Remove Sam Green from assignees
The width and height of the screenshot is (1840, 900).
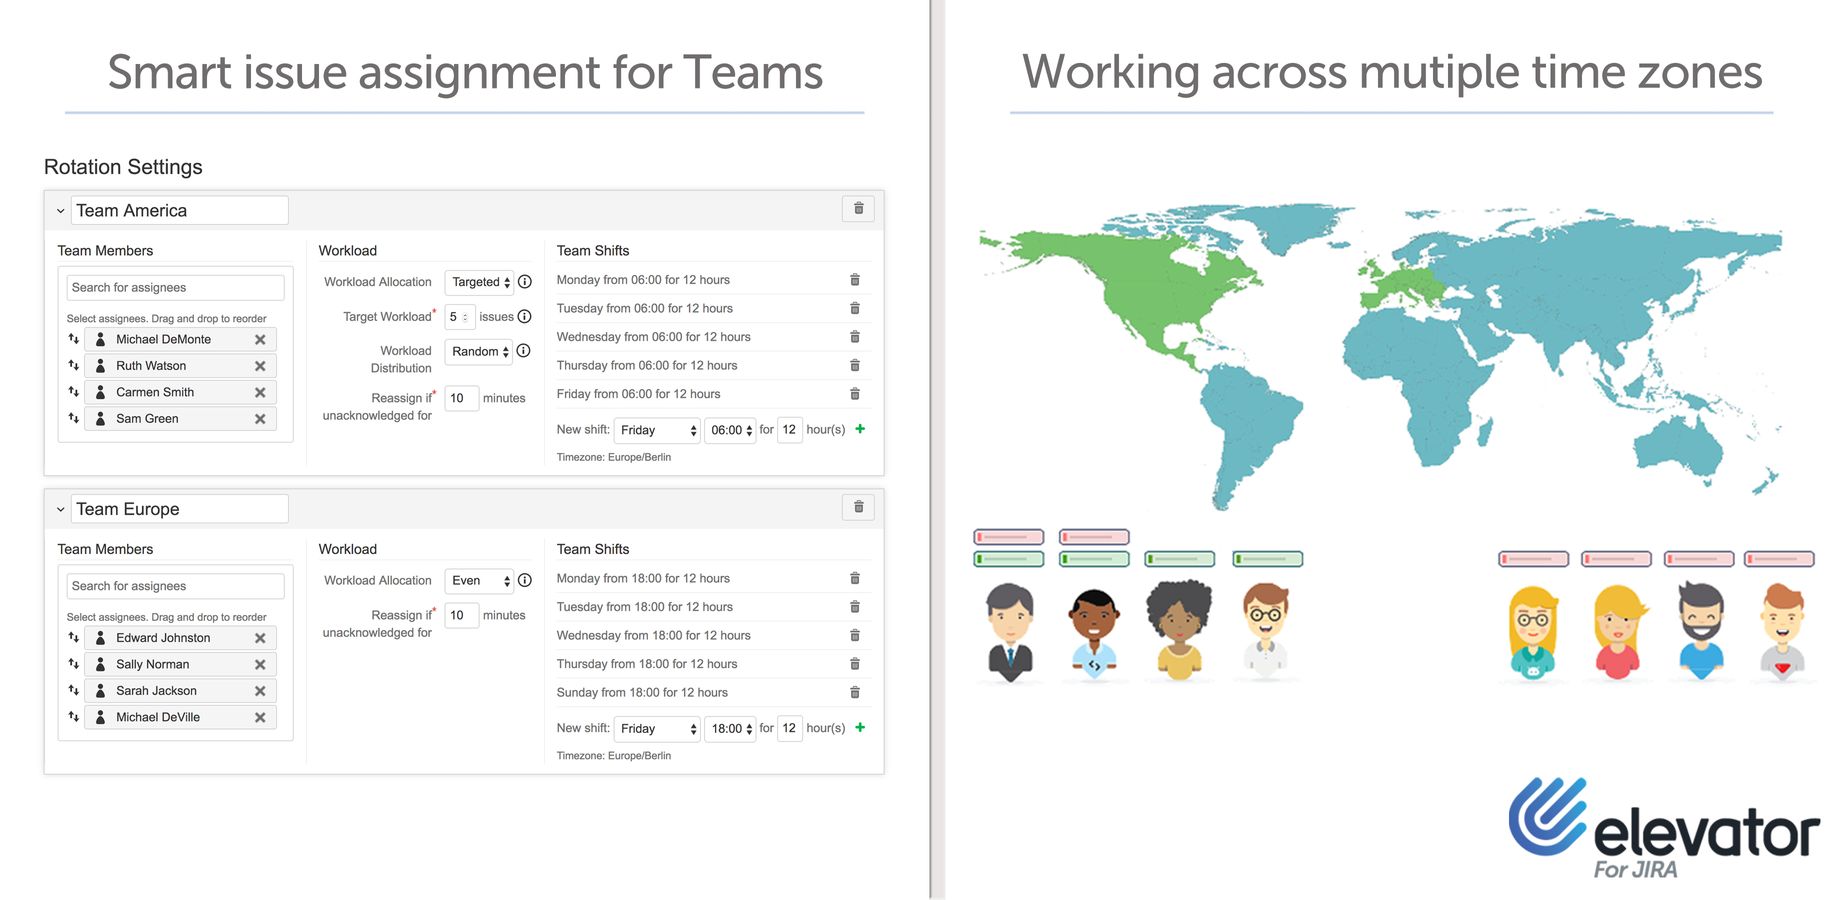260,419
